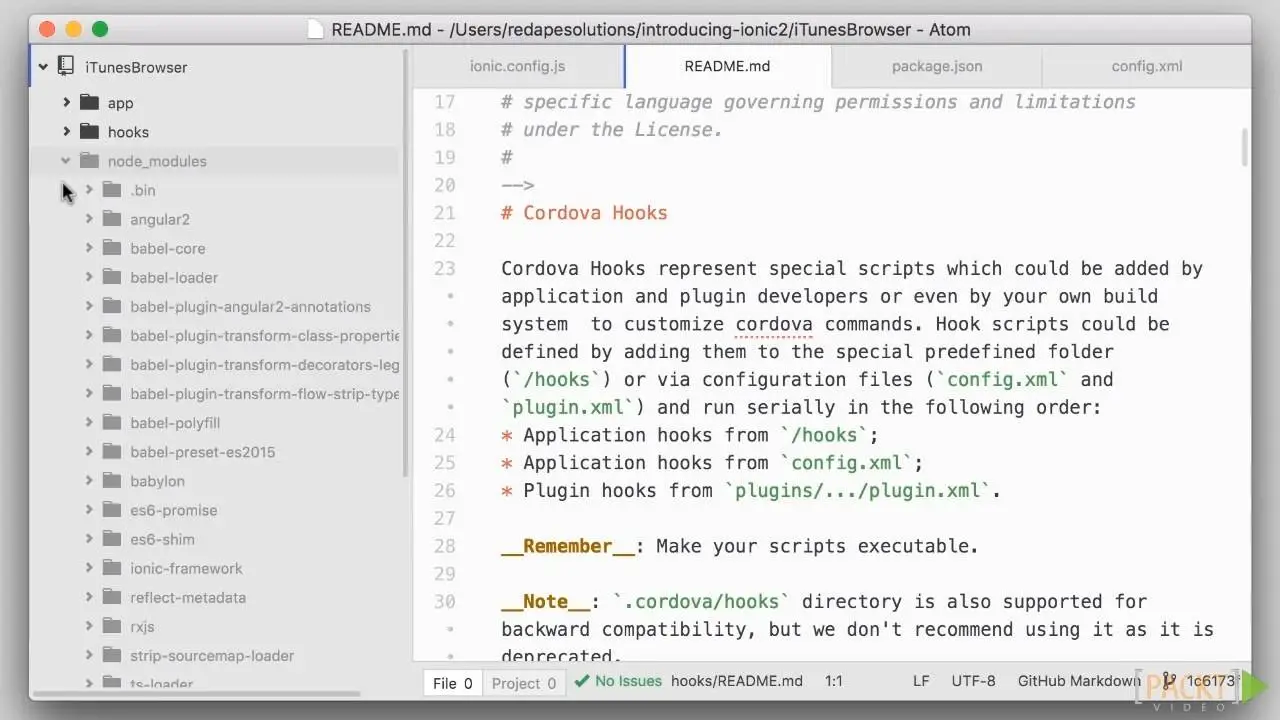Click the babel-loader folder icon
Image resolution: width=1280 pixels, height=720 pixels.
112,276
